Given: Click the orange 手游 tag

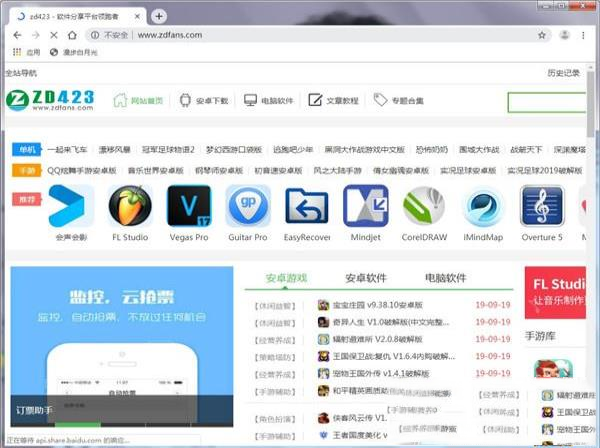Looking at the screenshot, I should tap(26, 170).
